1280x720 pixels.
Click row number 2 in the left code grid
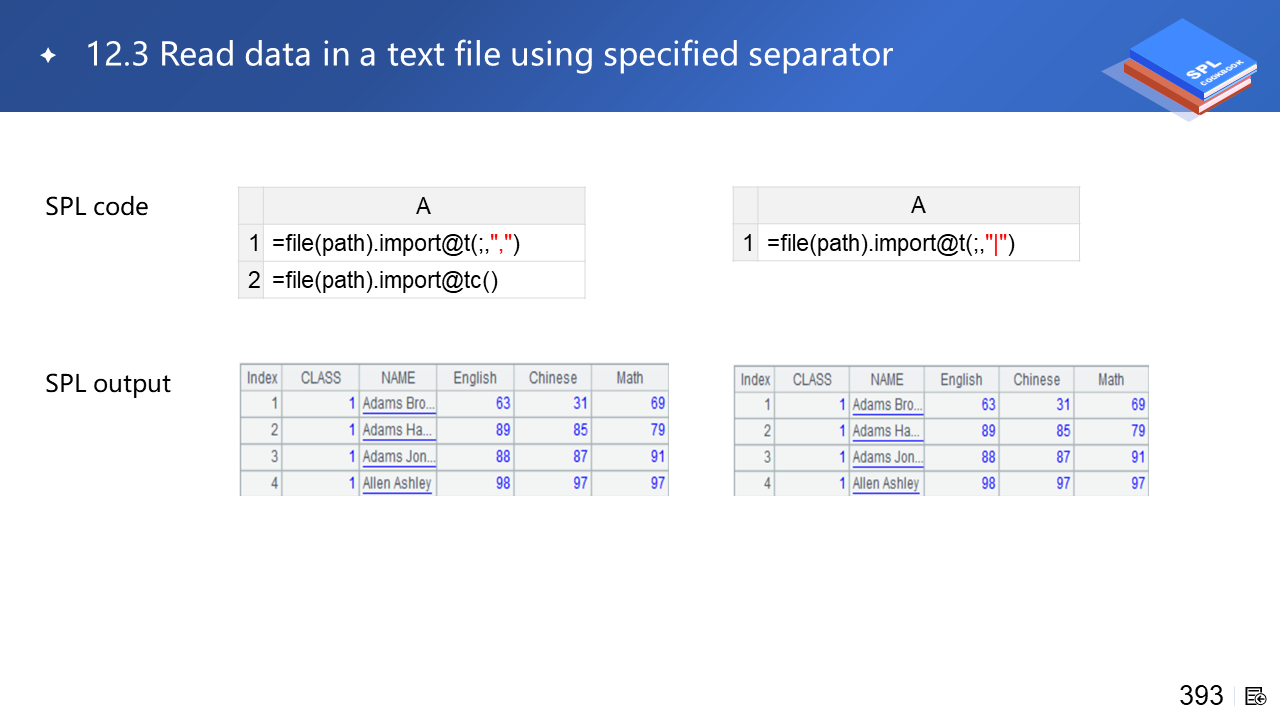253,281
